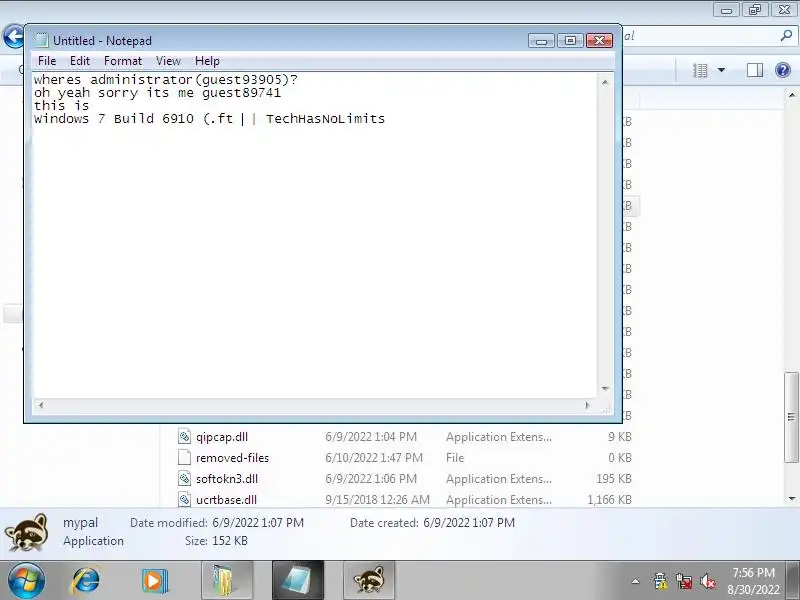Launch Windows Media Player from taskbar
800x600 pixels.
coord(155,581)
